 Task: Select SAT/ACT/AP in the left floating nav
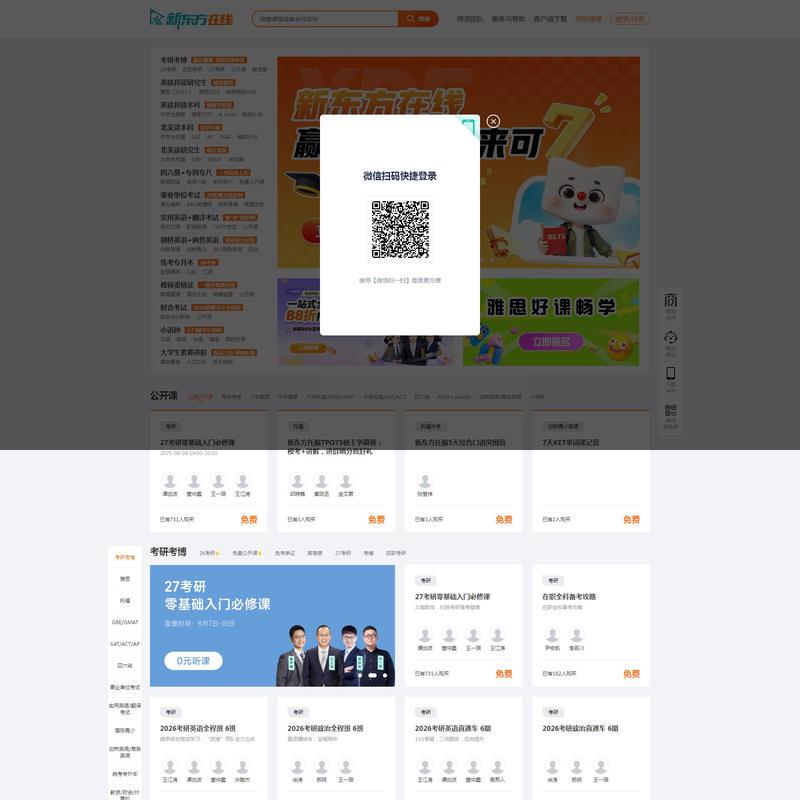coord(125,644)
